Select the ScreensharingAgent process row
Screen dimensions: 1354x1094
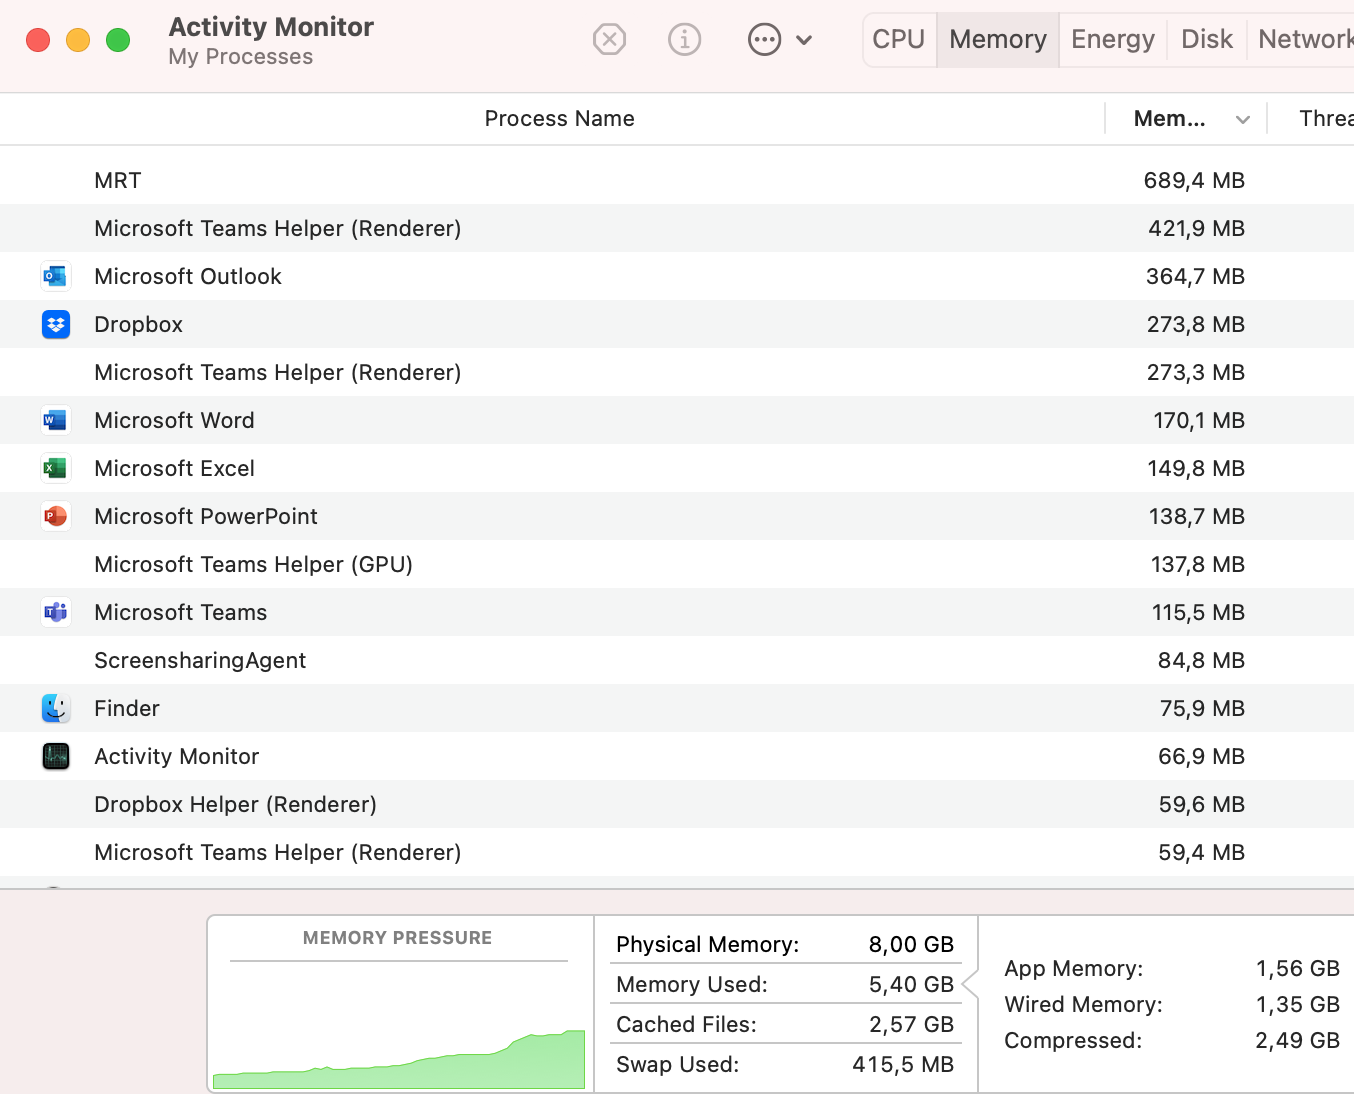tap(677, 660)
